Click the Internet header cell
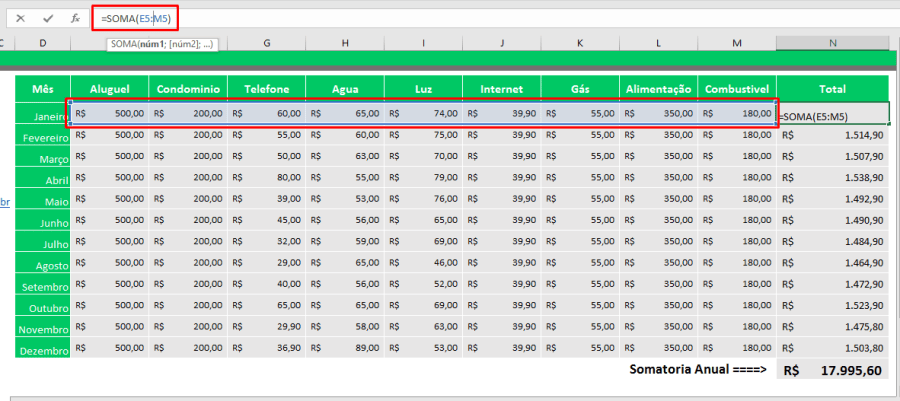Image resolution: width=900 pixels, height=401 pixels. [502, 89]
